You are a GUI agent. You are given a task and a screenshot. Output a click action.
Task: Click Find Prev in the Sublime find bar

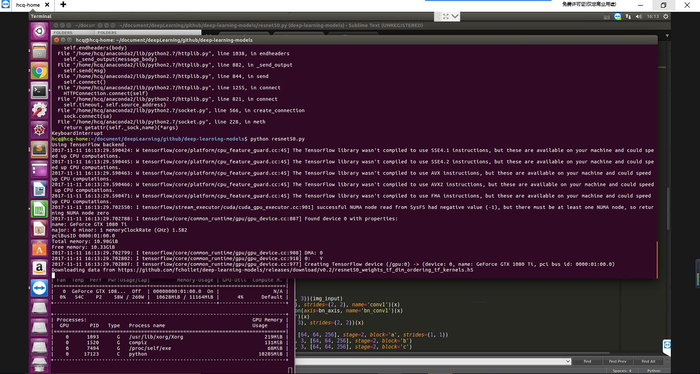point(618,361)
